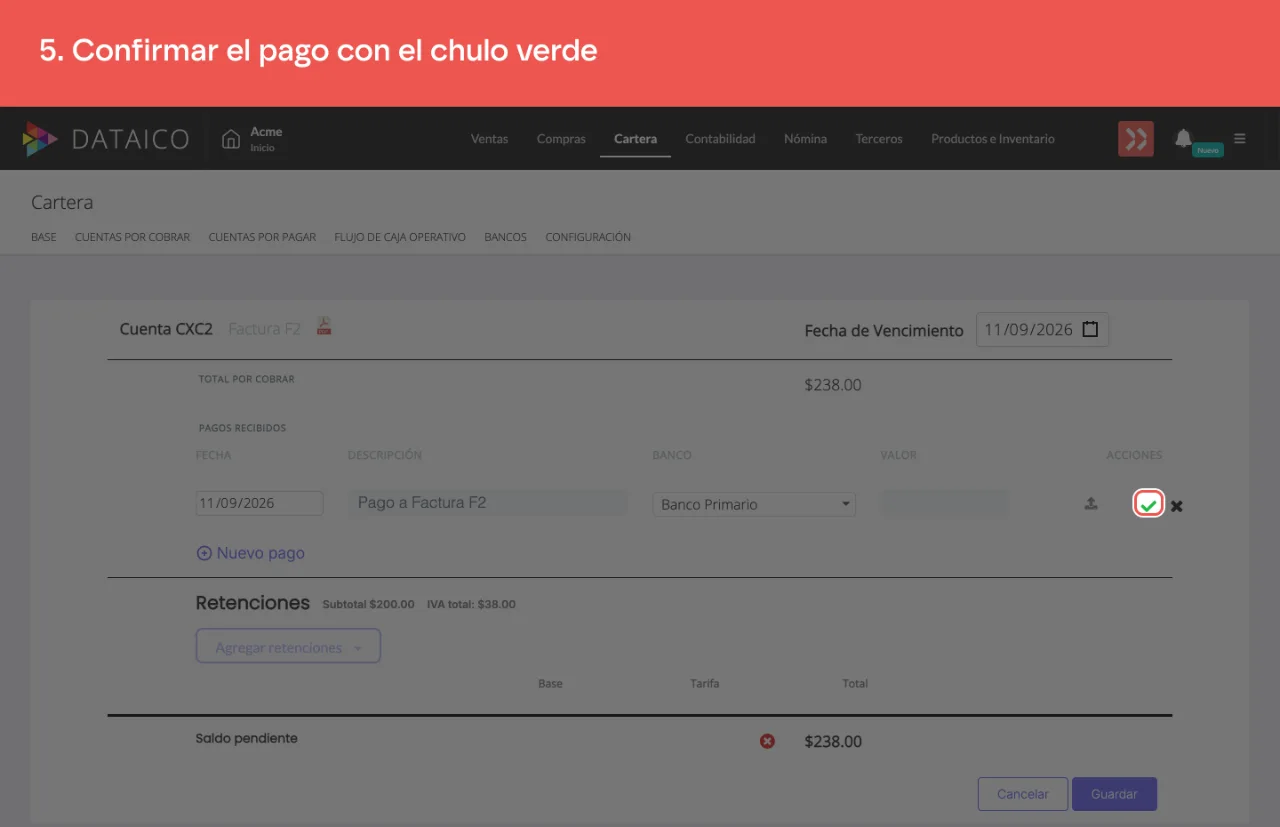
Task: Open the Contabilidad menu
Action: [720, 139]
